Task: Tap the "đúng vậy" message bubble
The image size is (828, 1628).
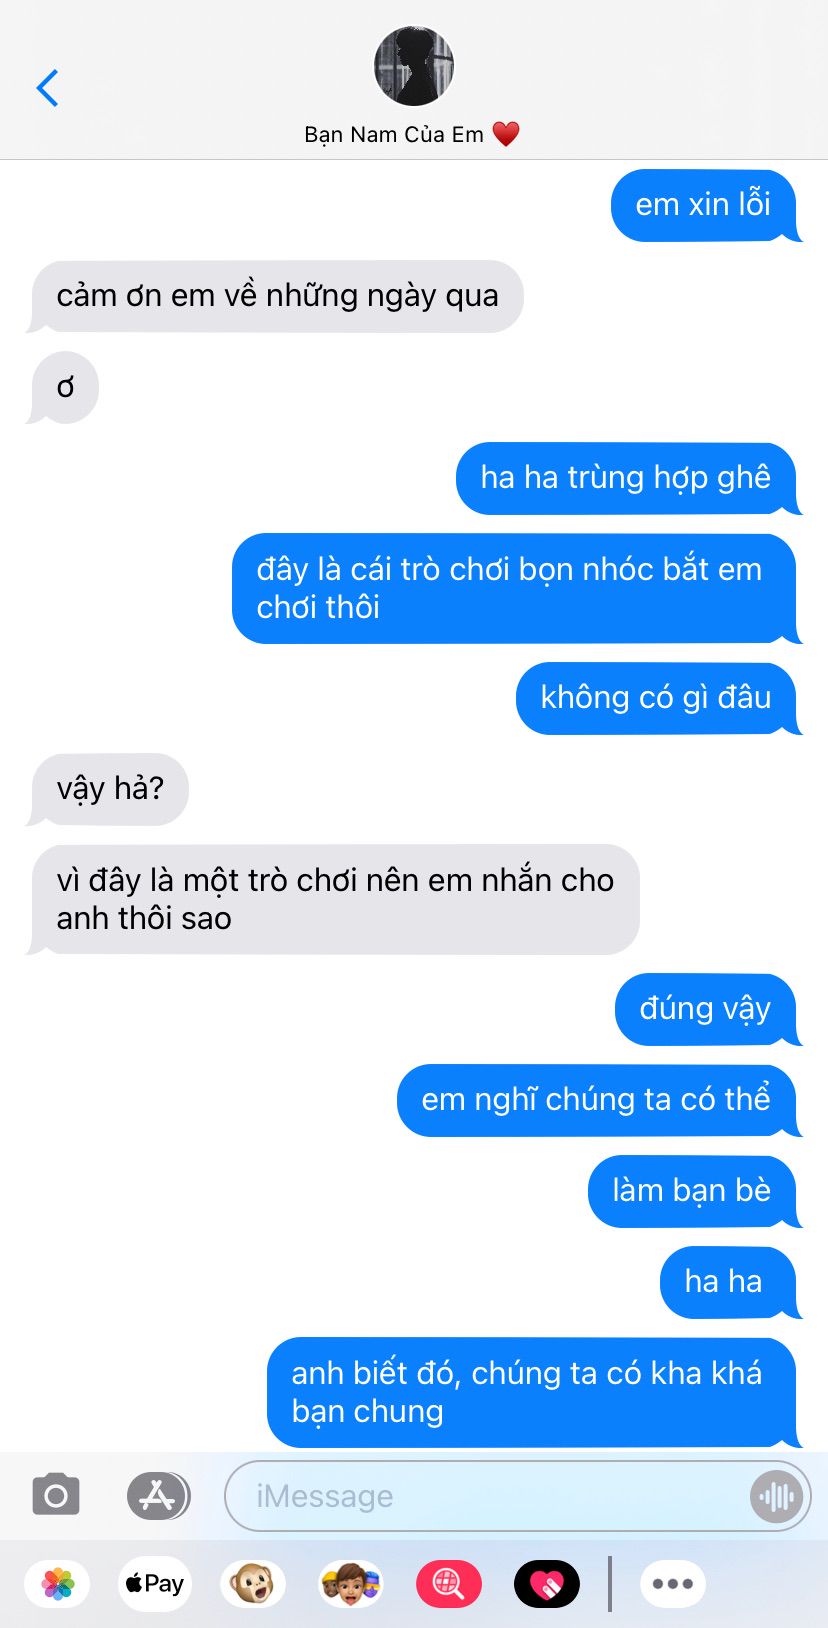Action: (706, 1009)
